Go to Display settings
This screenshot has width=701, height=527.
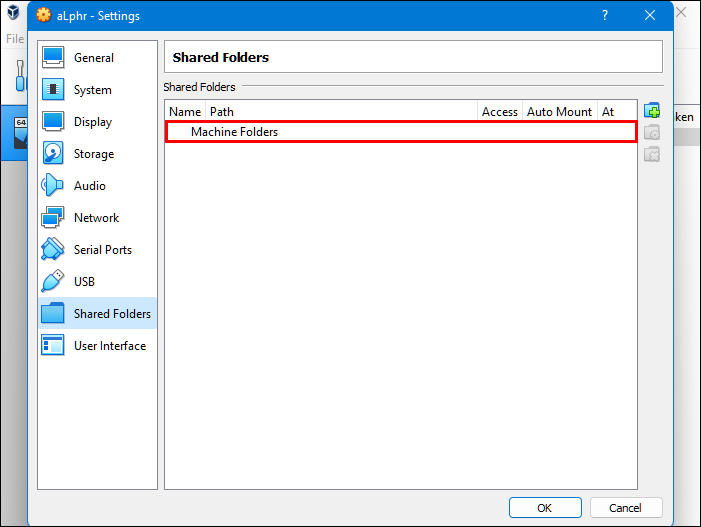[x=92, y=122]
